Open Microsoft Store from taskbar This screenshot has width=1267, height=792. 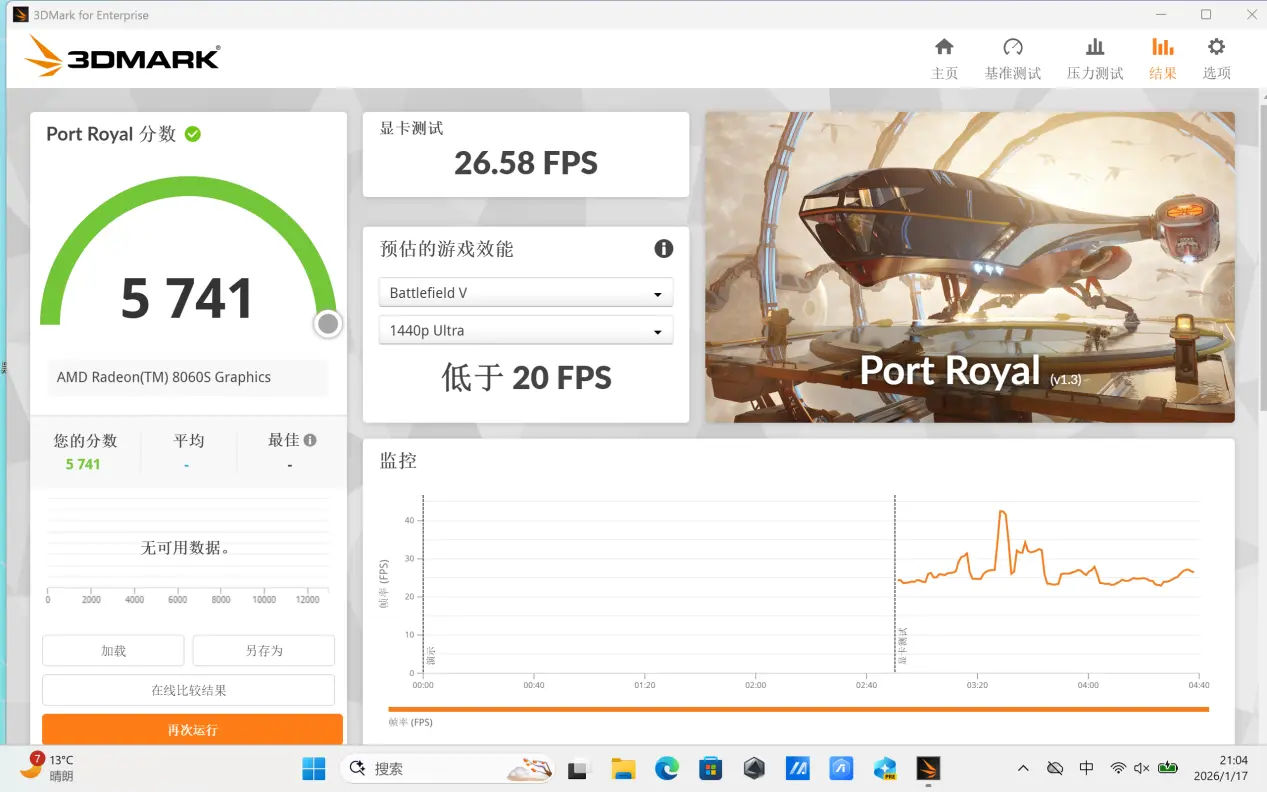coord(711,769)
